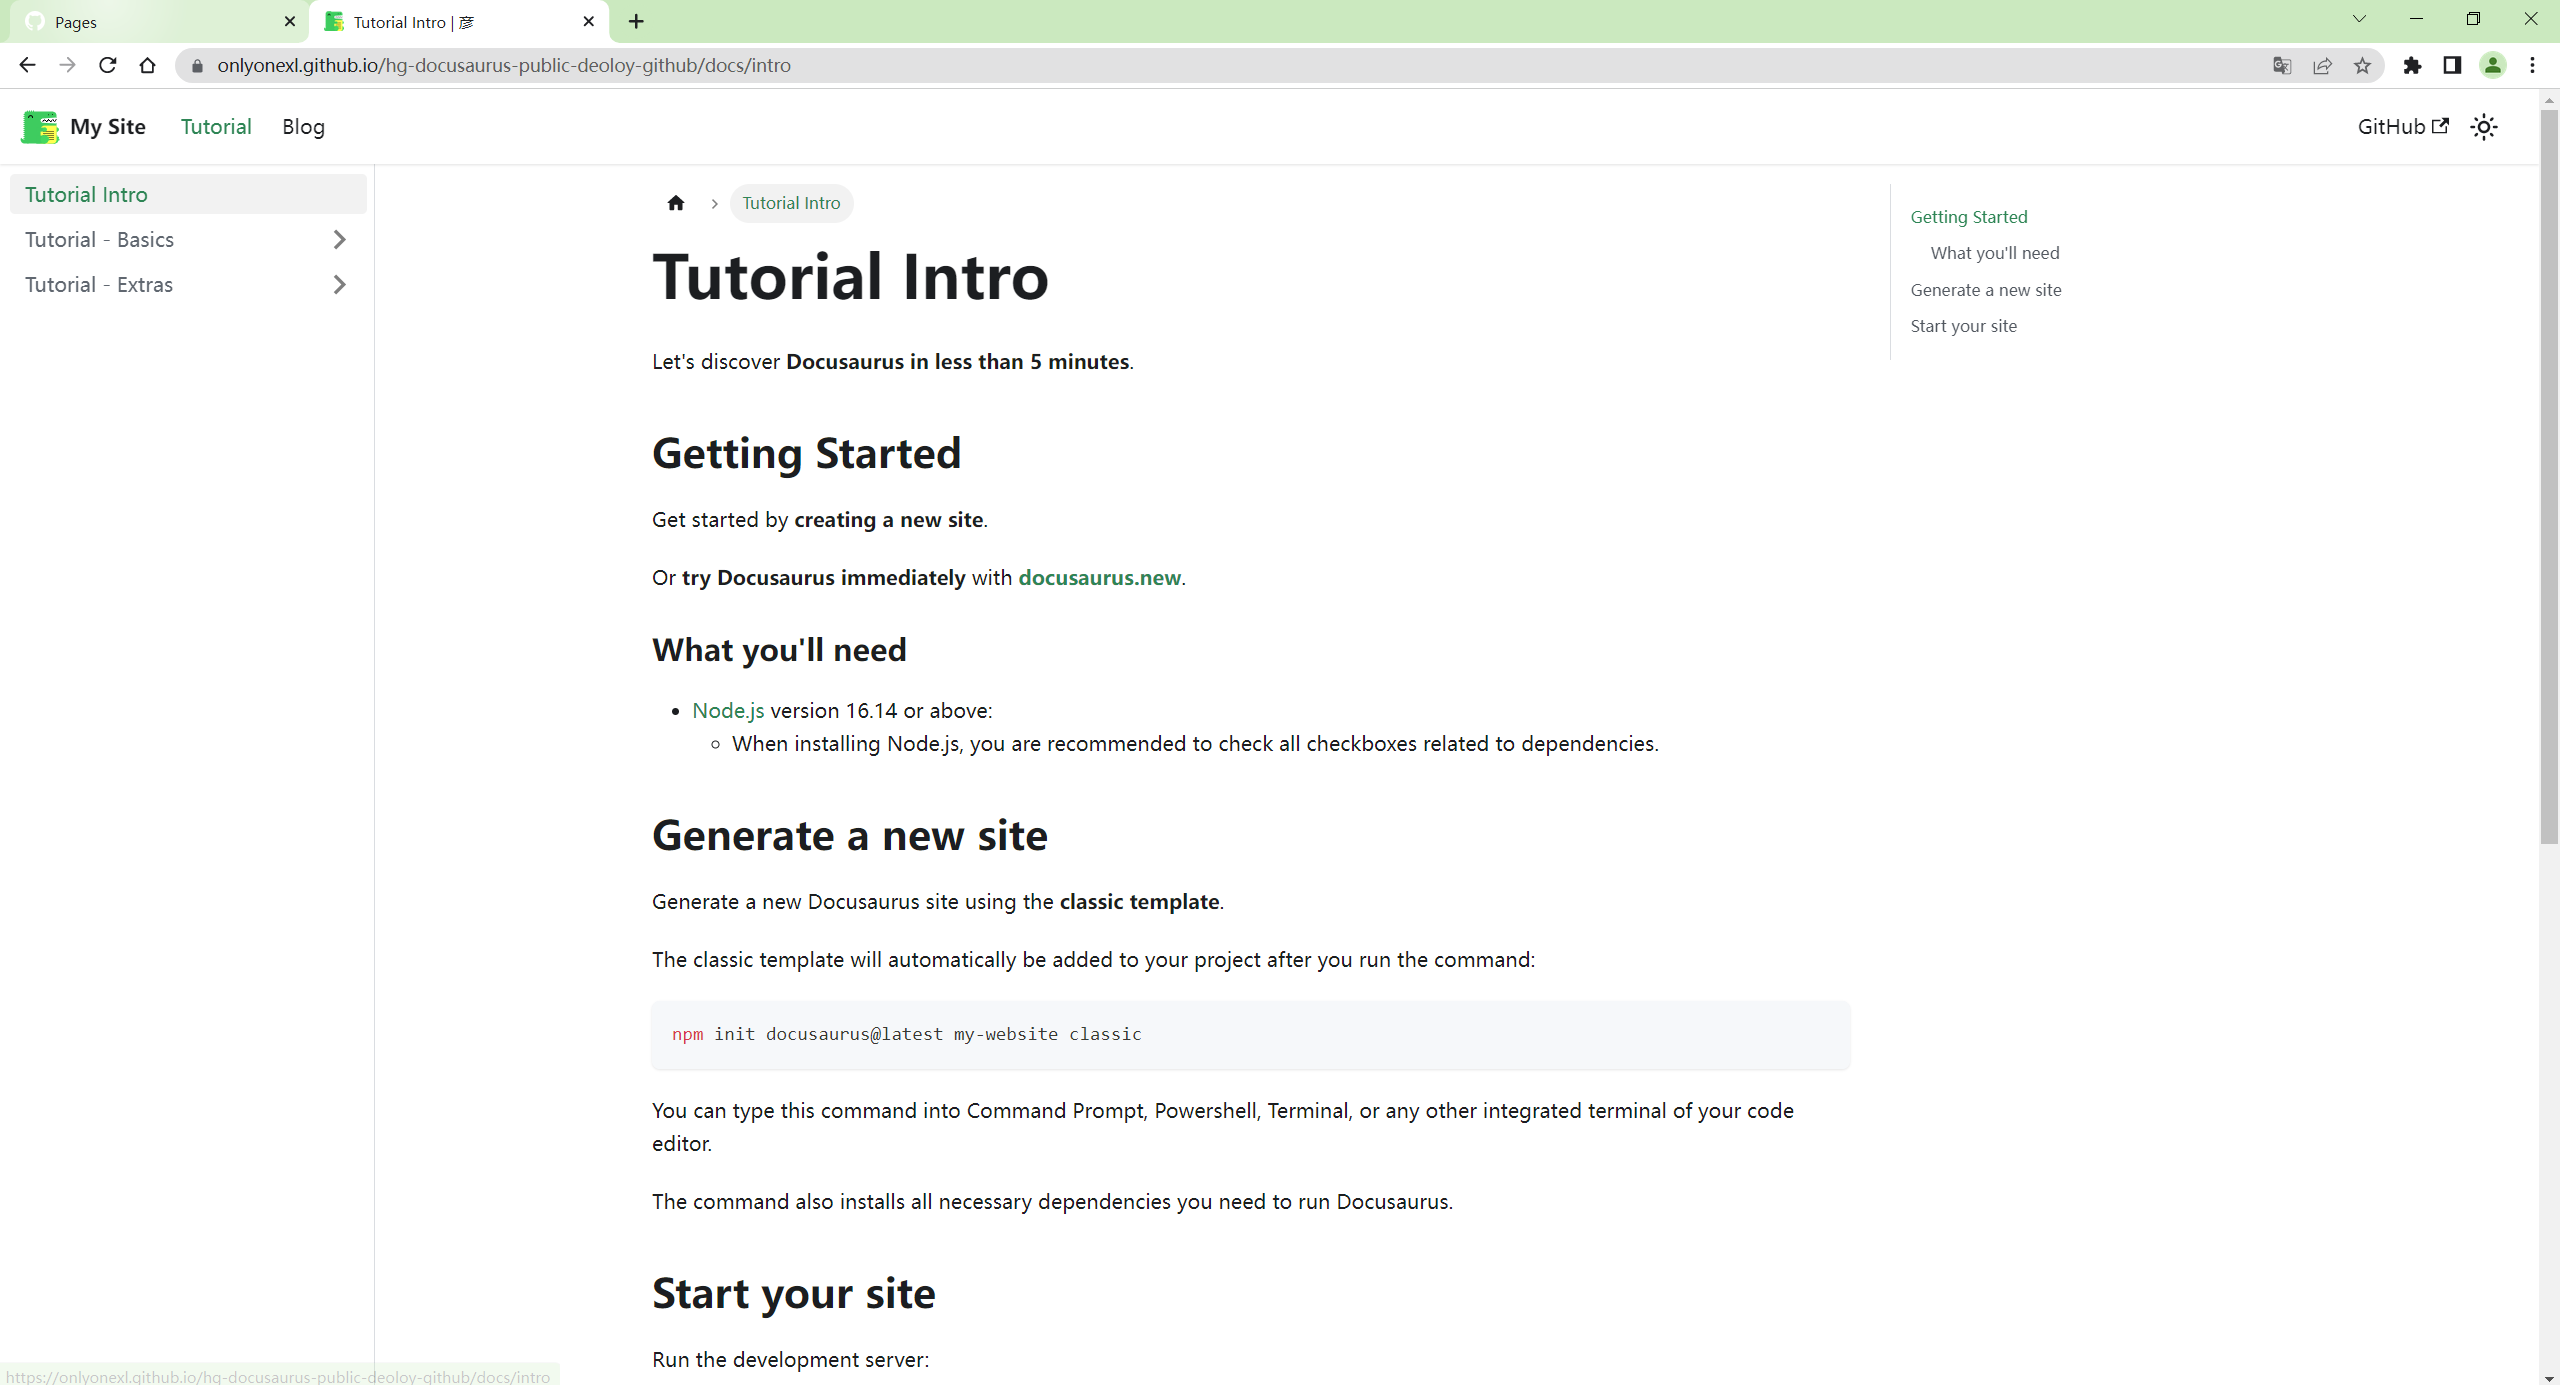Reload the current page
This screenshot has width=2560, height=1385.
coord(108,65)
